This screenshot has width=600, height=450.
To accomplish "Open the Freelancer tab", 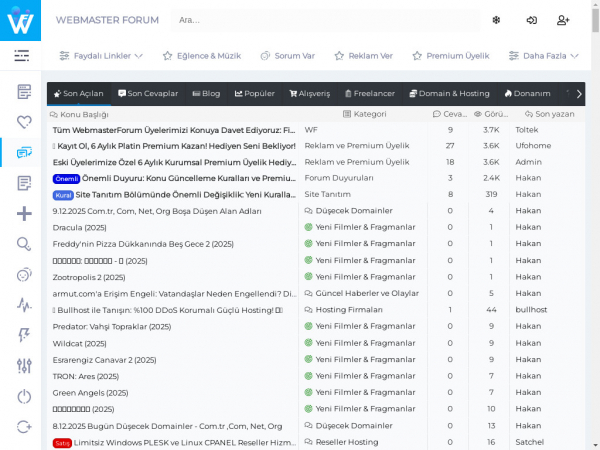I will [369, 94].
